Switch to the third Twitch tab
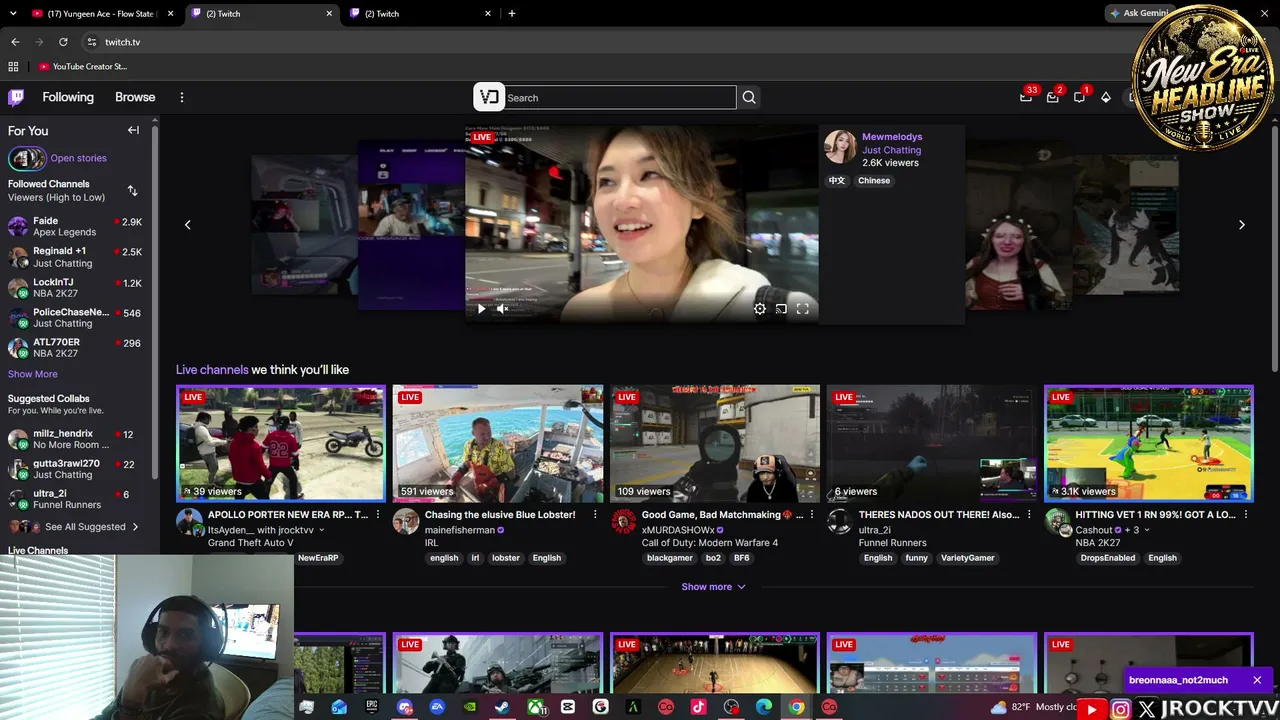The height and width of the screenshot is (720, 1280). (420, 13)
